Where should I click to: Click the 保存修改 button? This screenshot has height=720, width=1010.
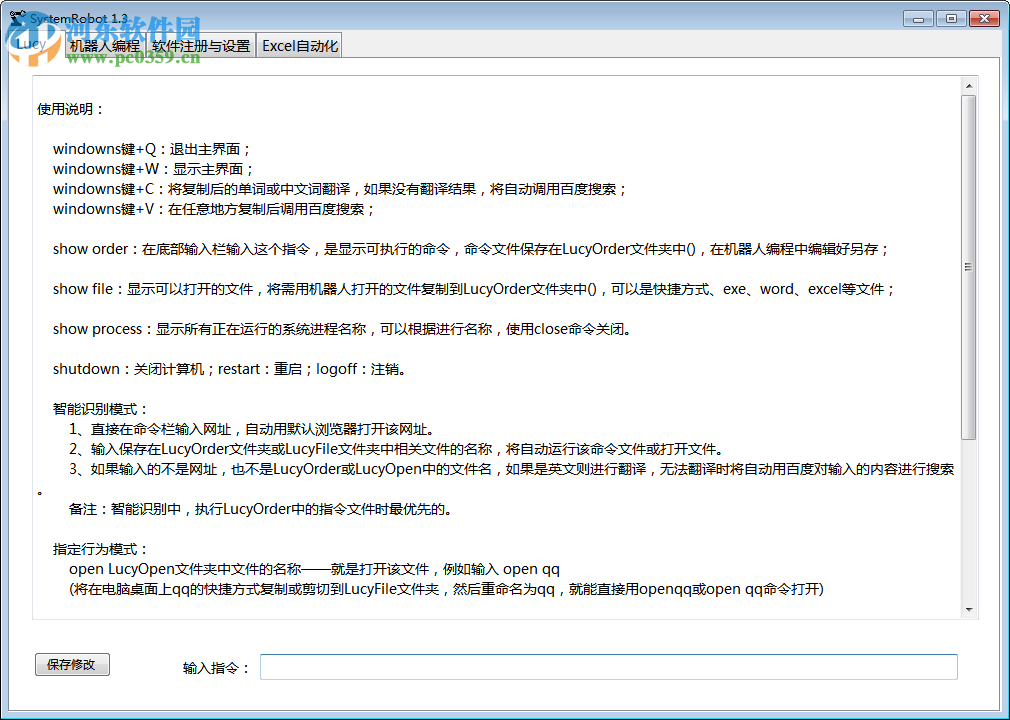point(71,664)
